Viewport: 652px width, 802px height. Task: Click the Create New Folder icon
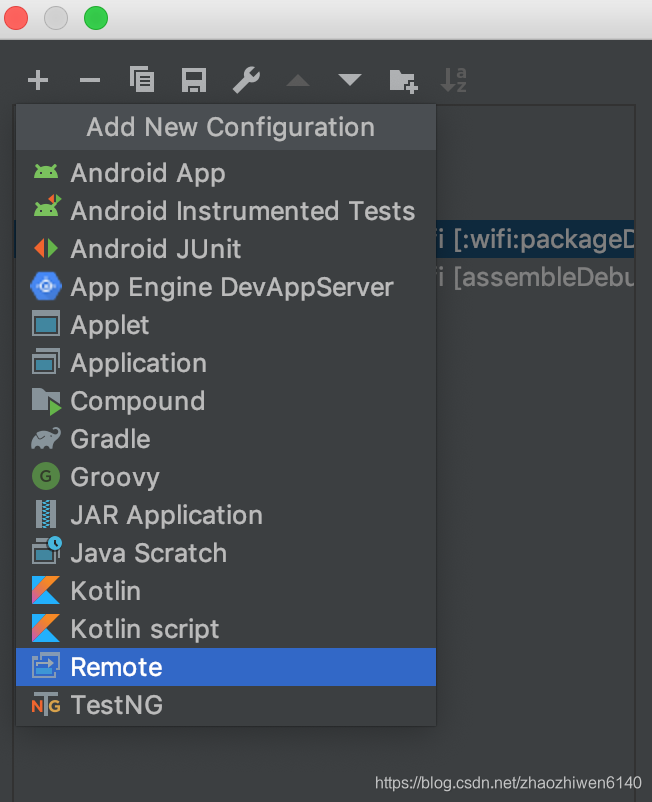pyautogui.click(x=402, y=80)
